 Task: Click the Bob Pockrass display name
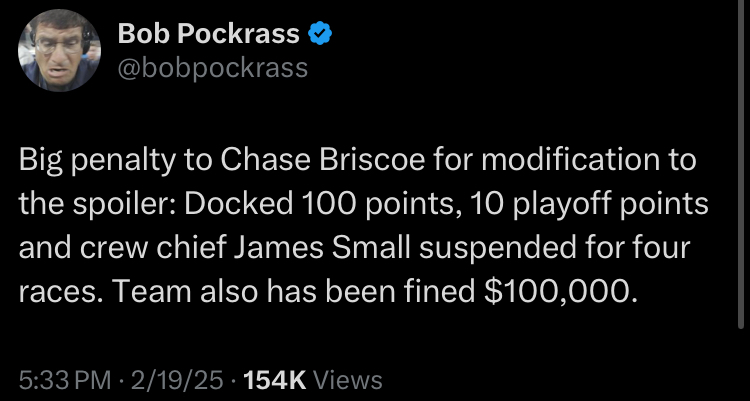(x=208, y=34)
